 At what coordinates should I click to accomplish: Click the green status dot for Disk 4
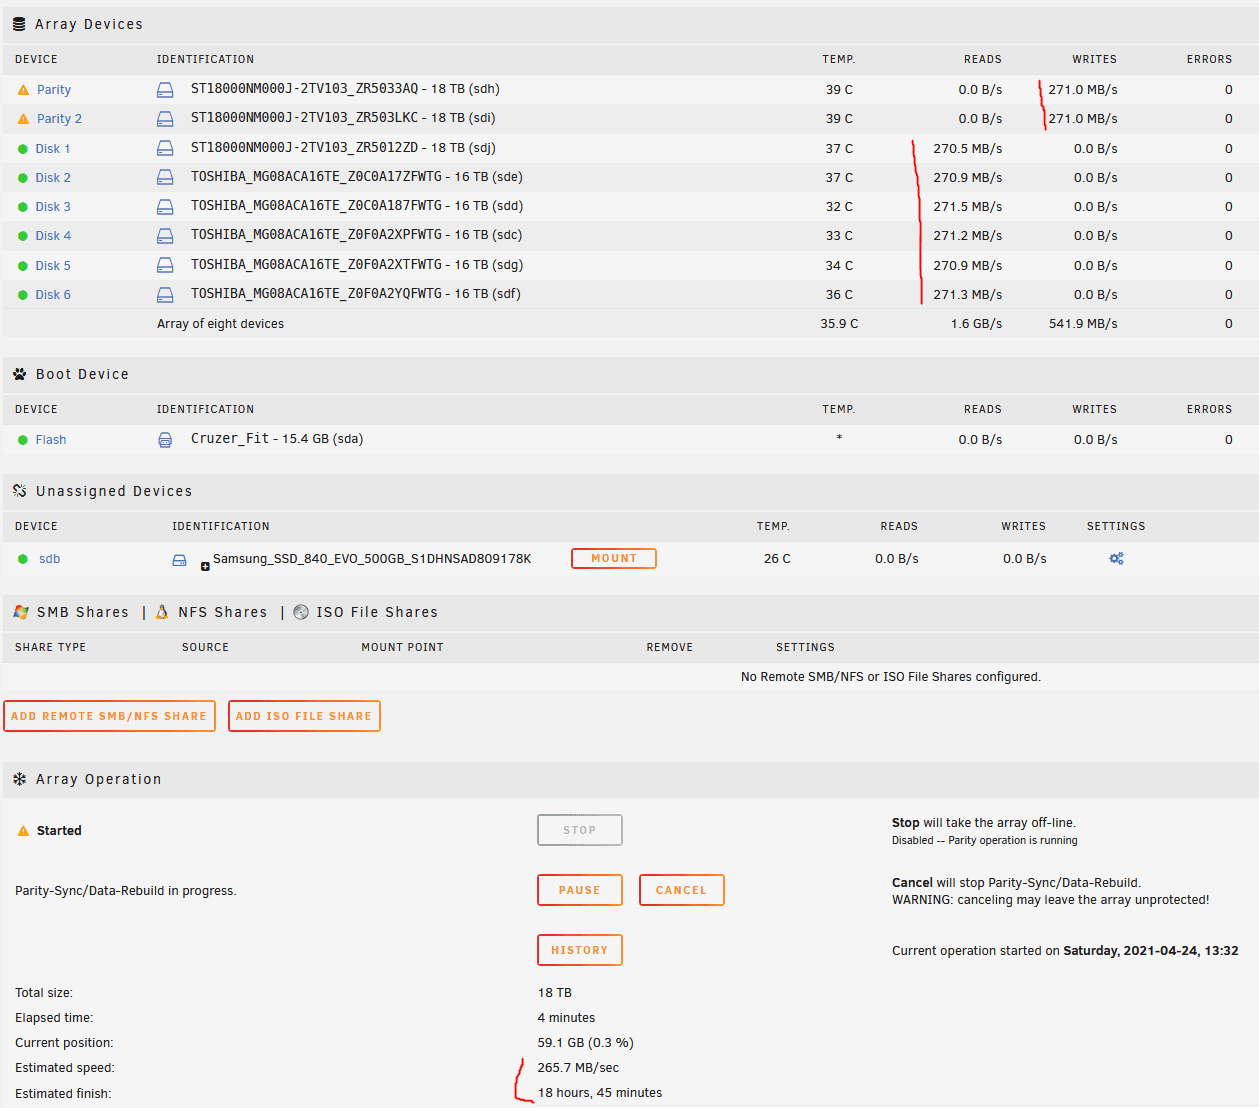point(23,236)
